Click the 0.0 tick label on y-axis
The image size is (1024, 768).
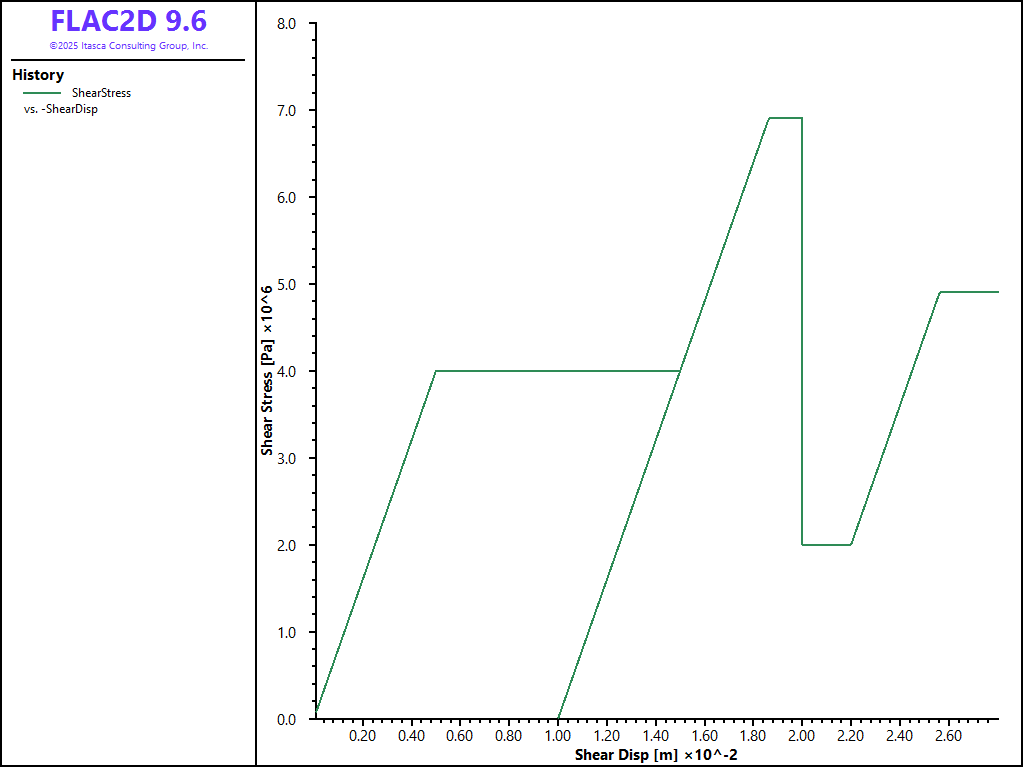286,719
